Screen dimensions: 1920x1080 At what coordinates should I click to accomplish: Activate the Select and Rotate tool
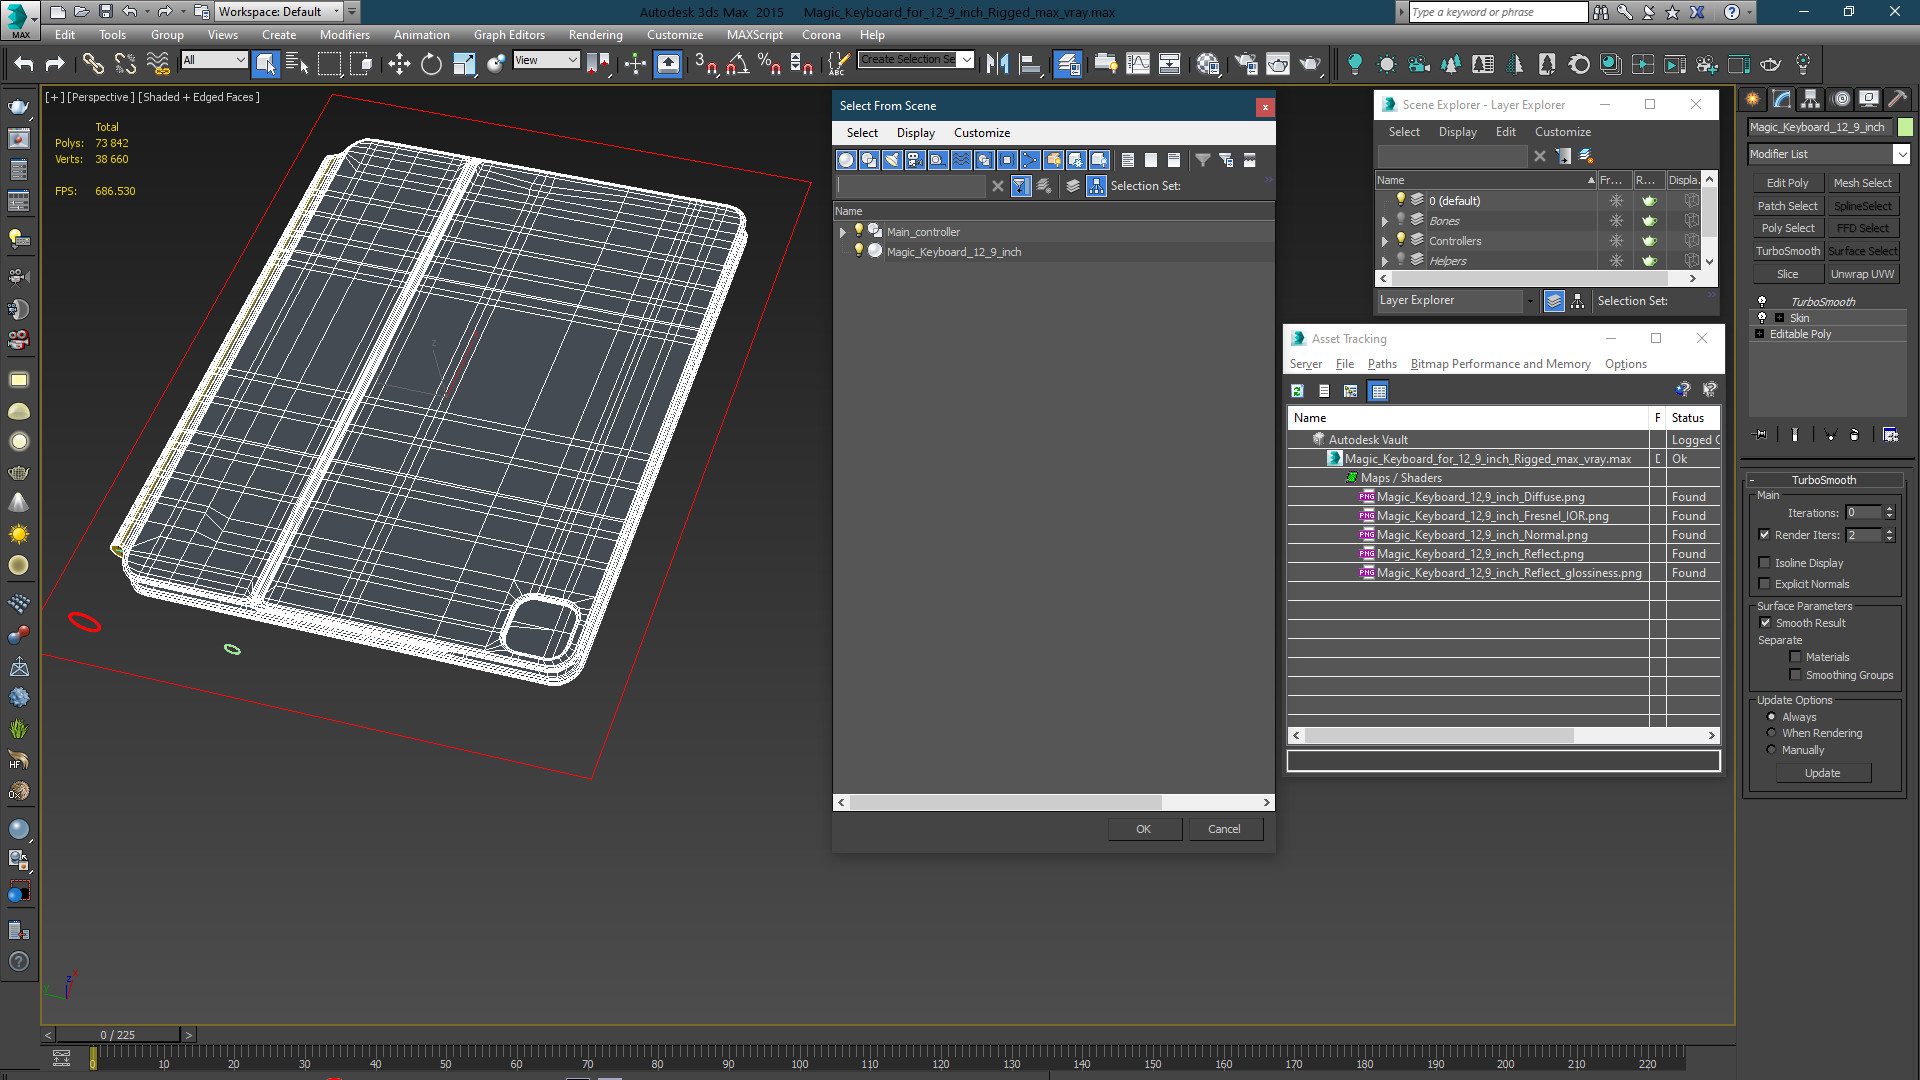tap(431, 64)
